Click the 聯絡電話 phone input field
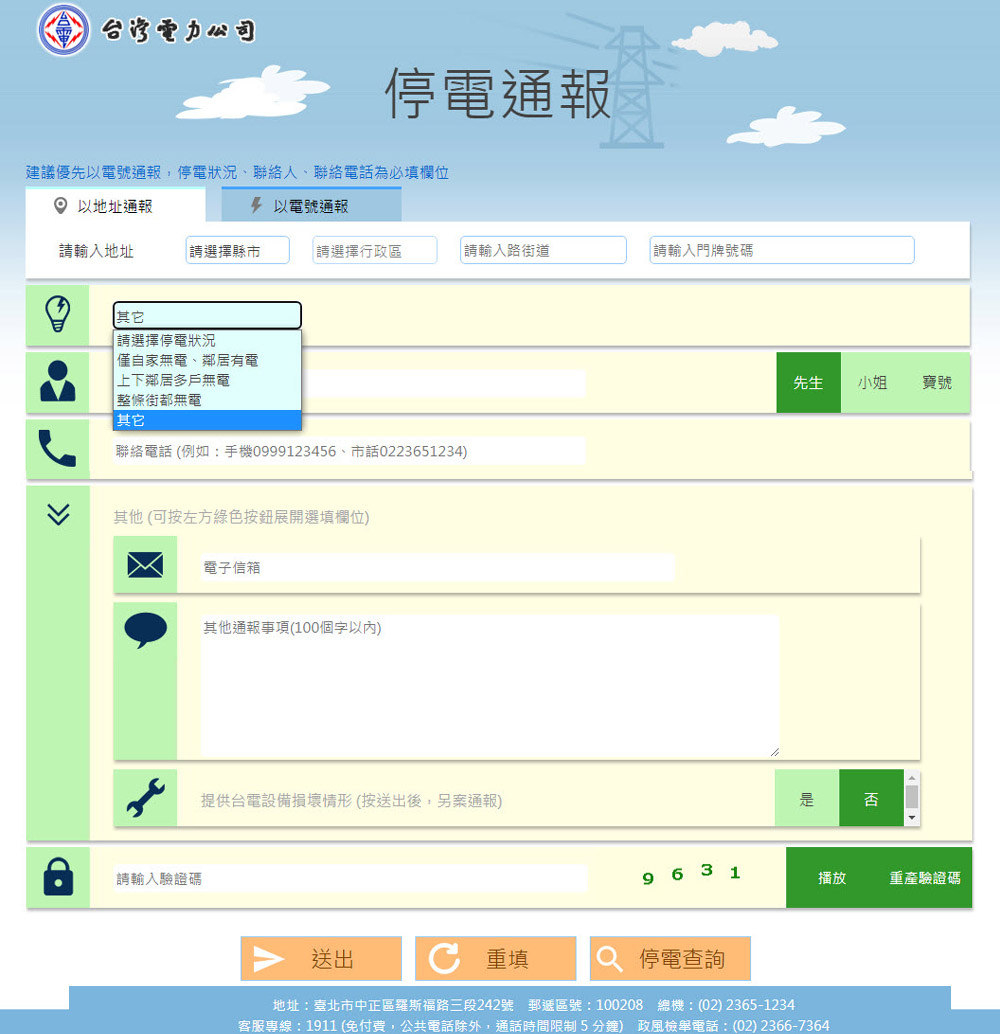1000x1034 pixels. [x=349, y=451]
